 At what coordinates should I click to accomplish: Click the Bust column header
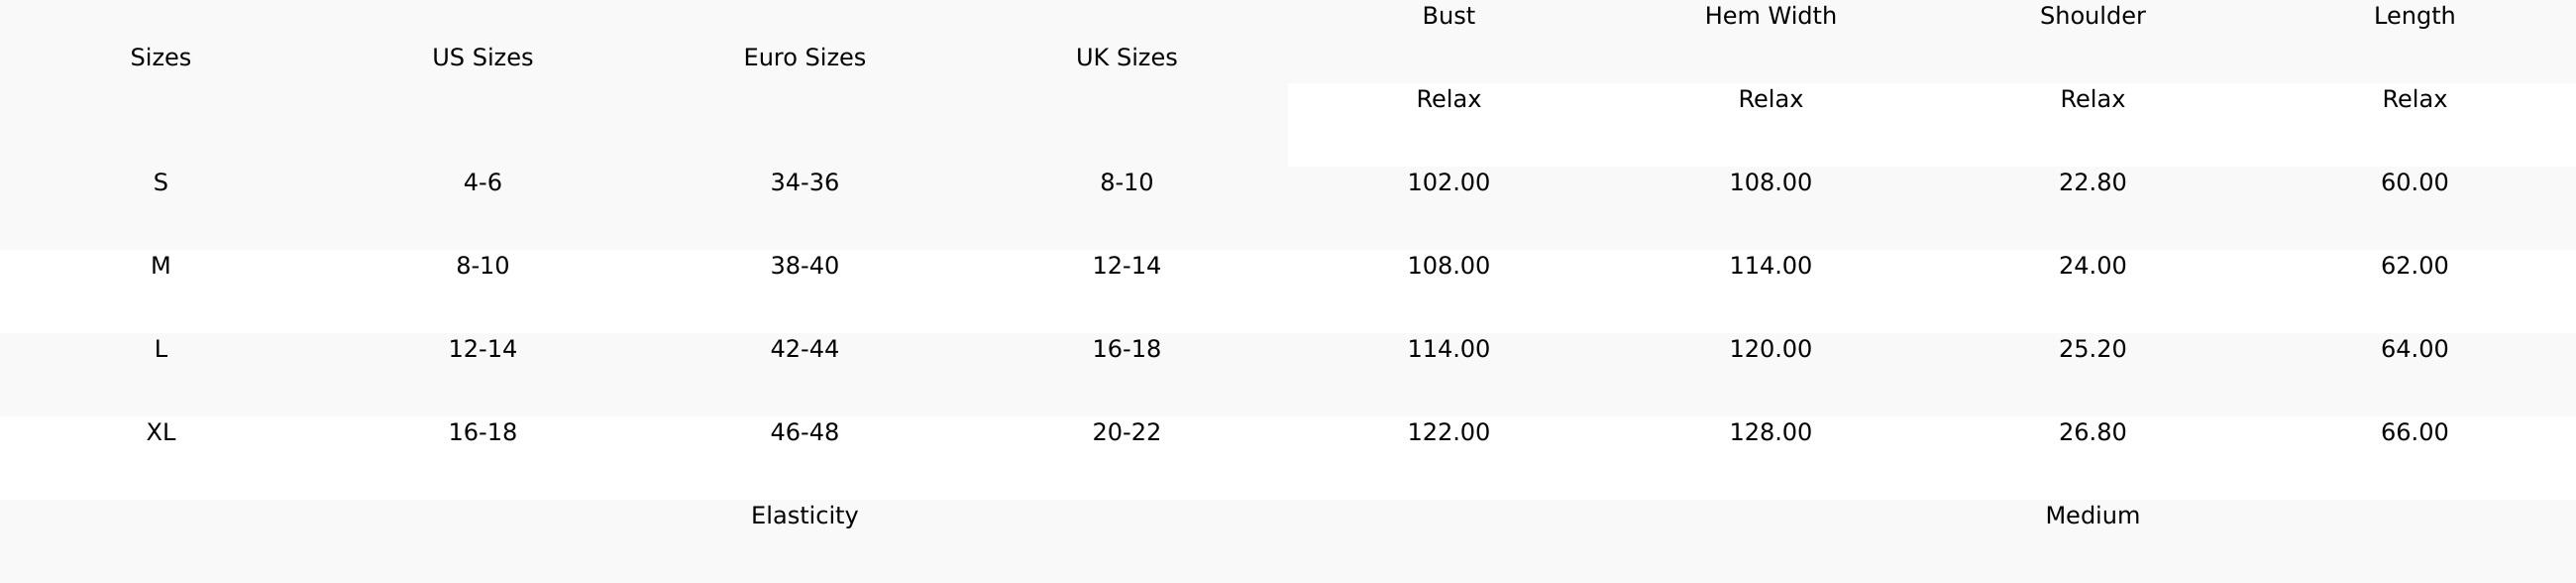1448,16
